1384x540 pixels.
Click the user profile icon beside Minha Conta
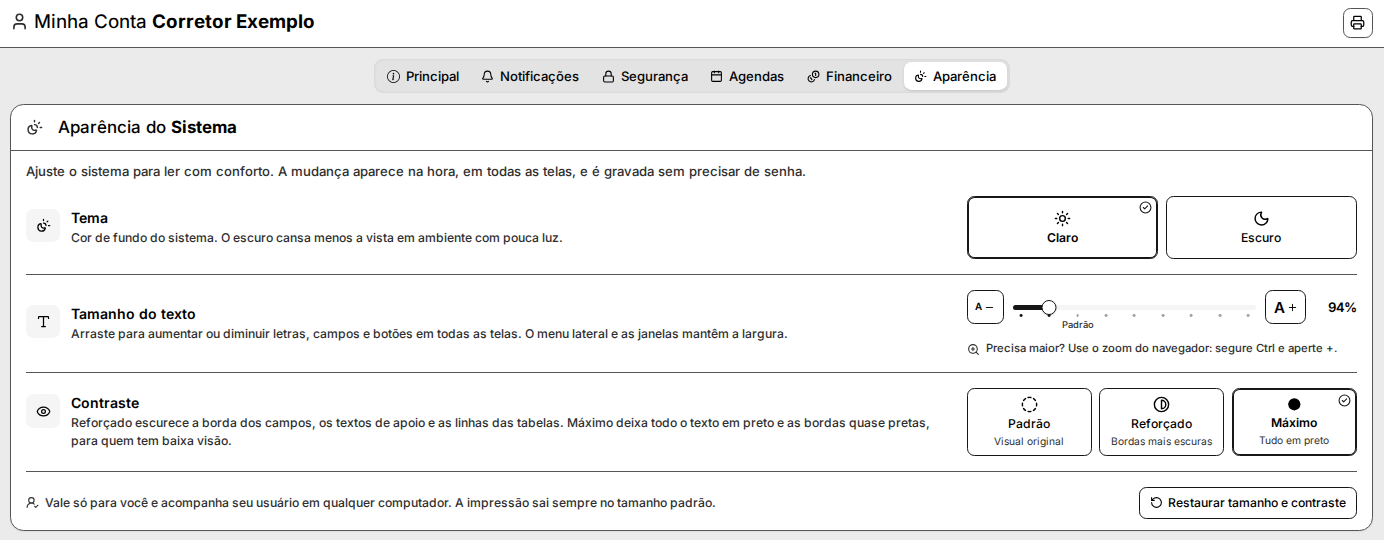19,22
